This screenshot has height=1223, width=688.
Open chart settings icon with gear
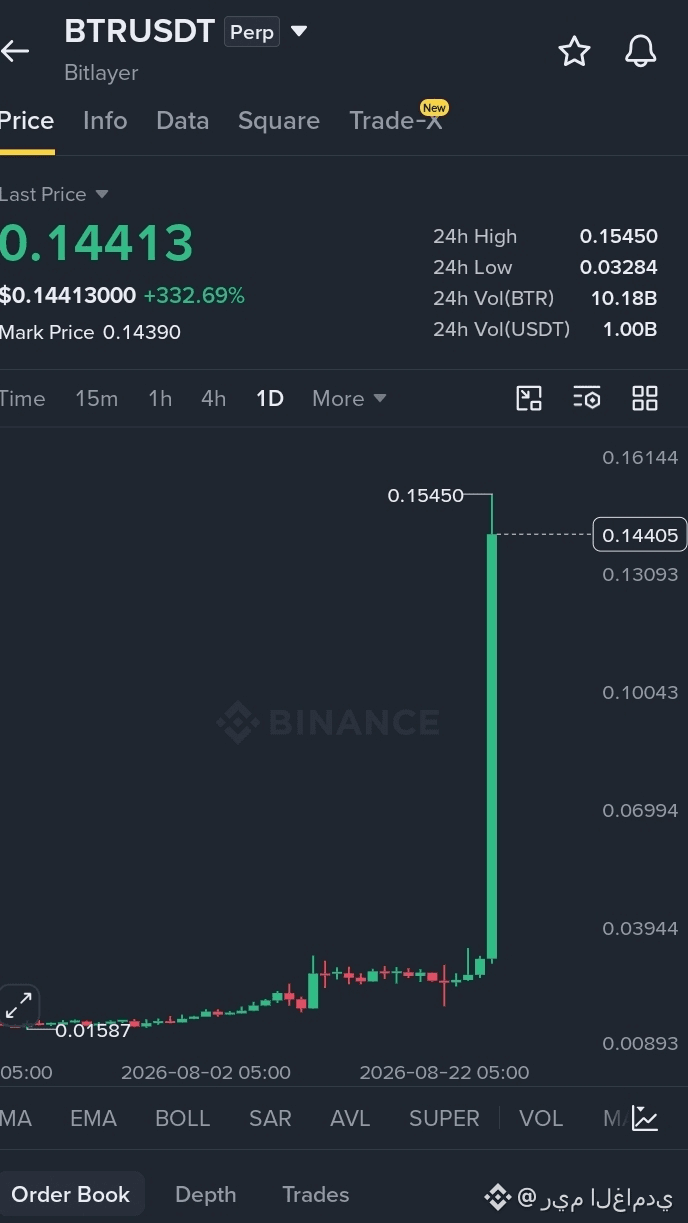click(x=586, y=398)
